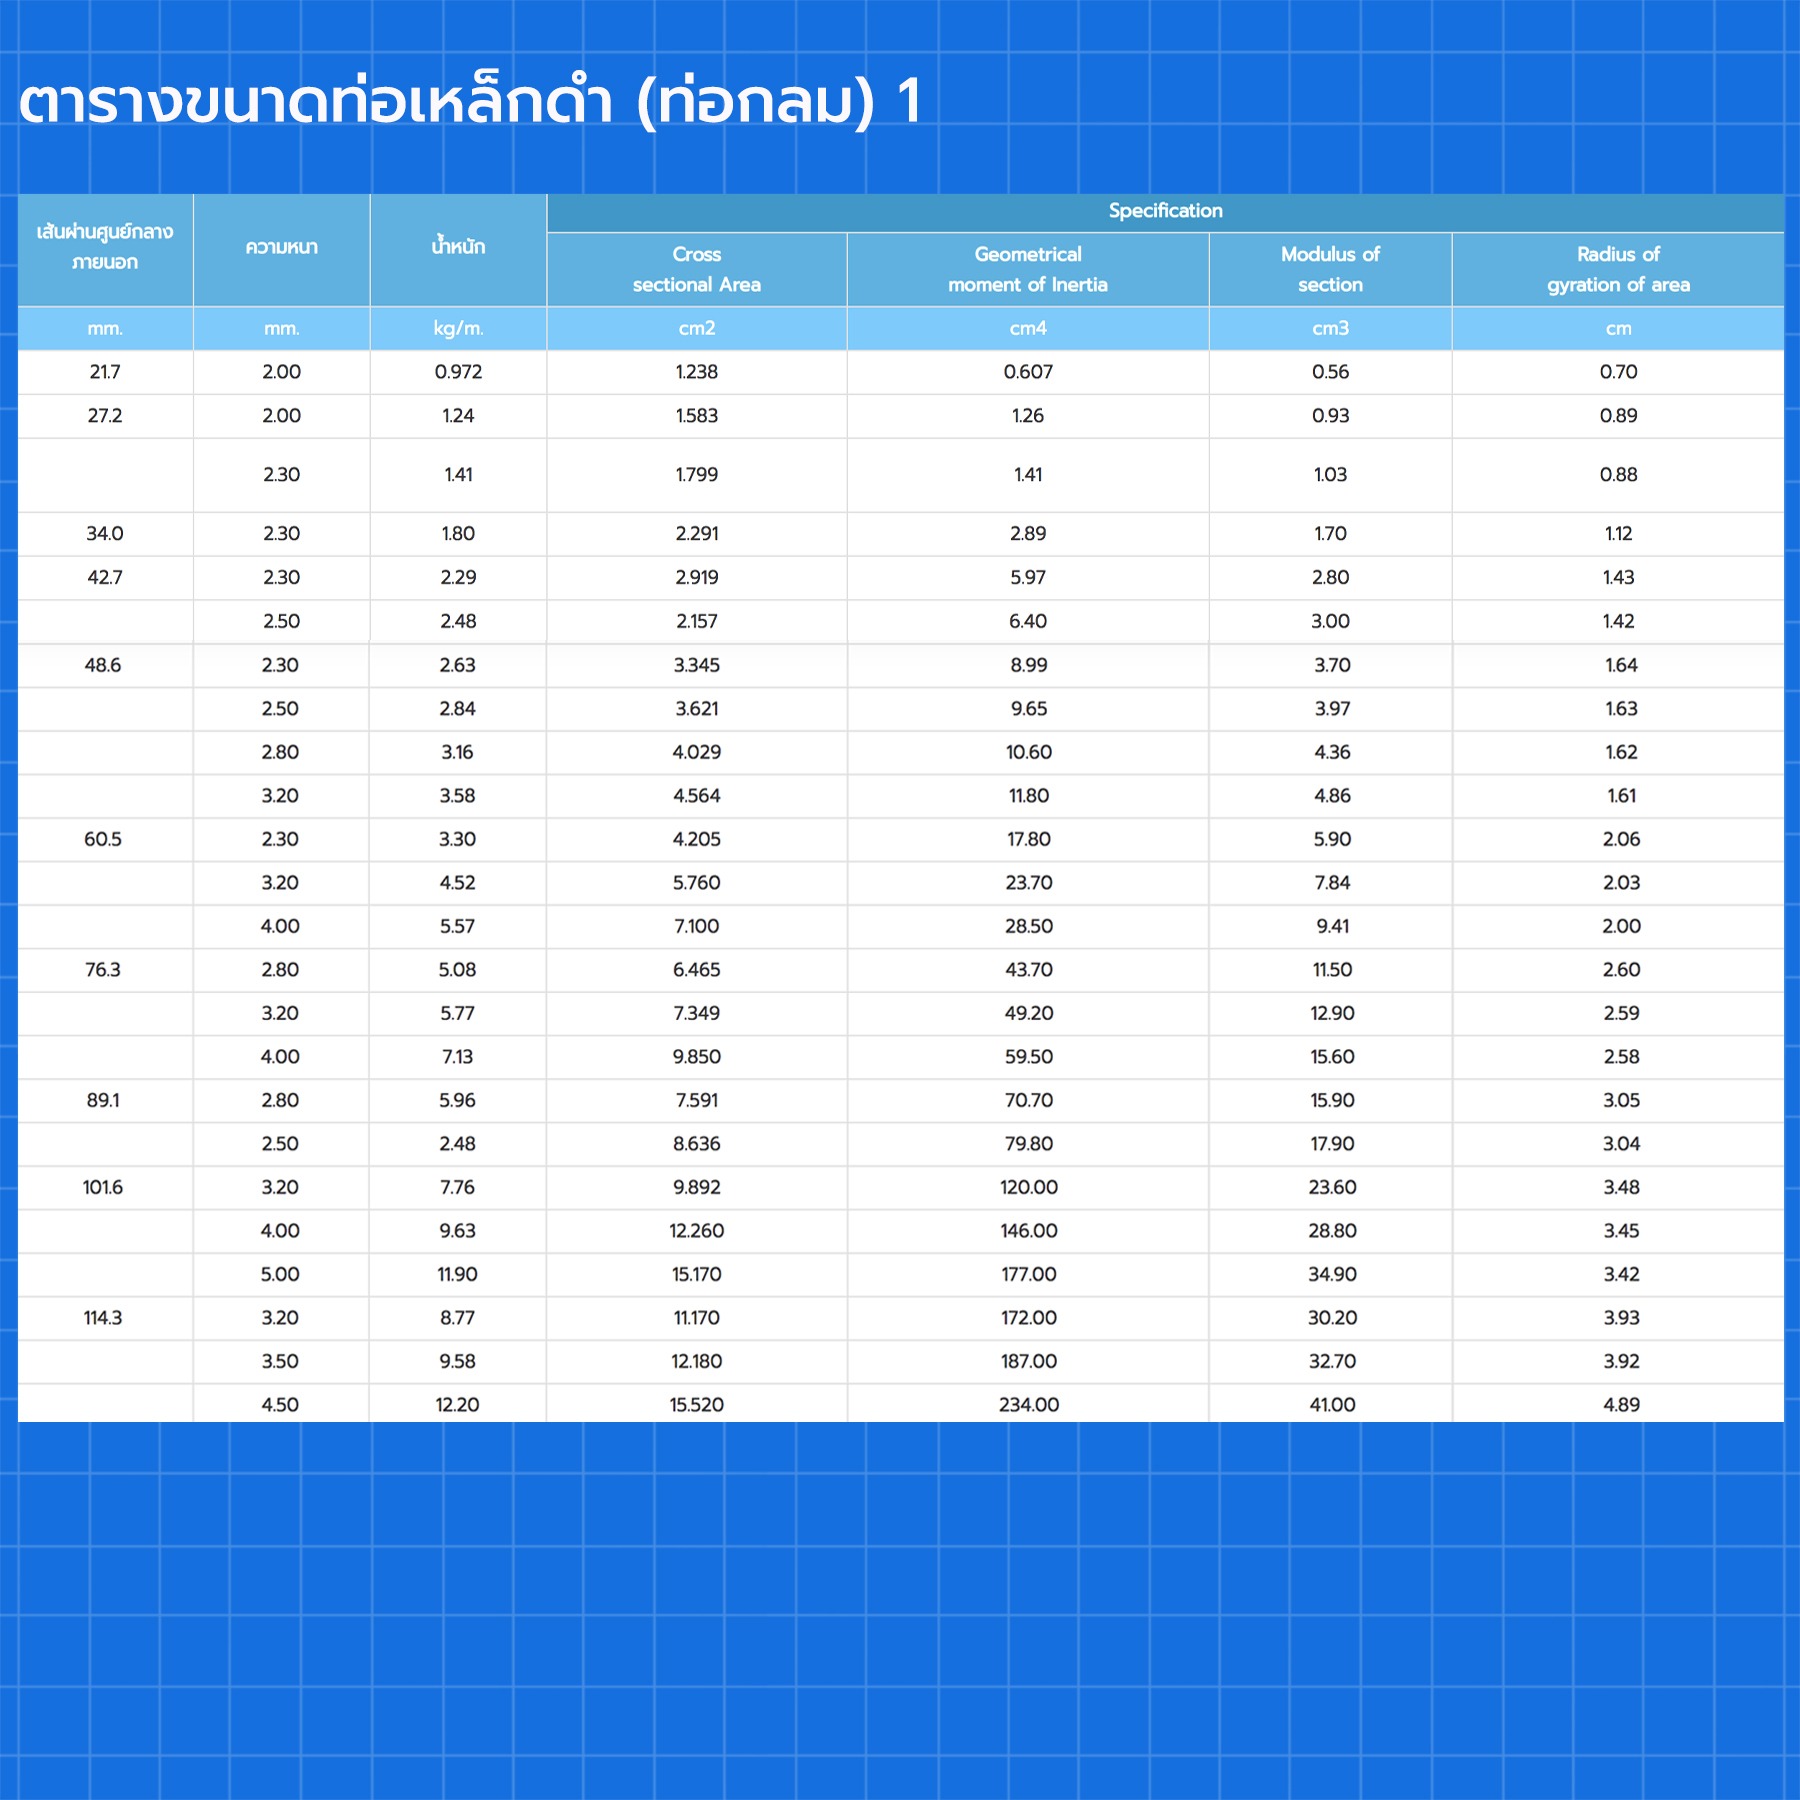
Task: Click outer diameter value '48.6'
Action: pos(103,665)
